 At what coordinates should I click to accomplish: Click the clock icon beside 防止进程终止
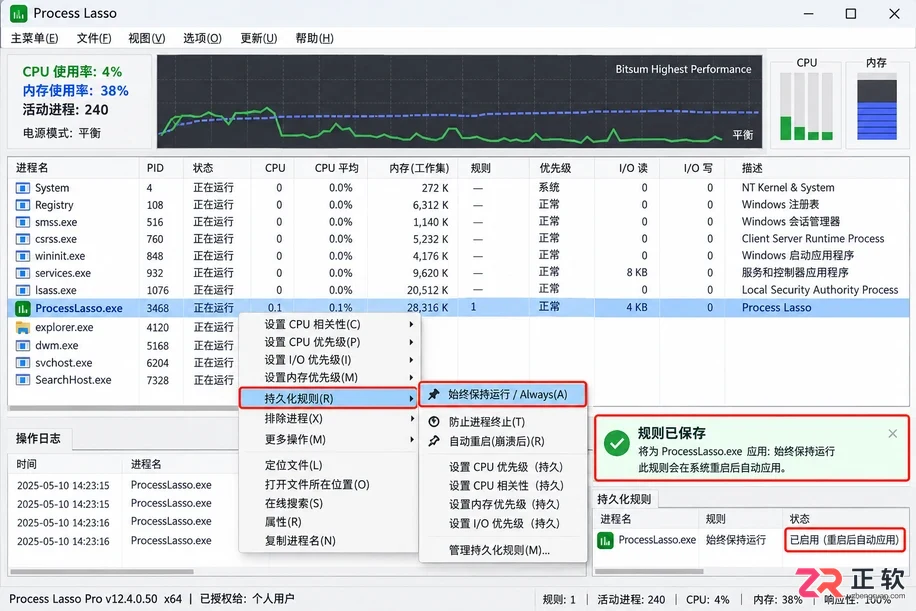point(434,422)
